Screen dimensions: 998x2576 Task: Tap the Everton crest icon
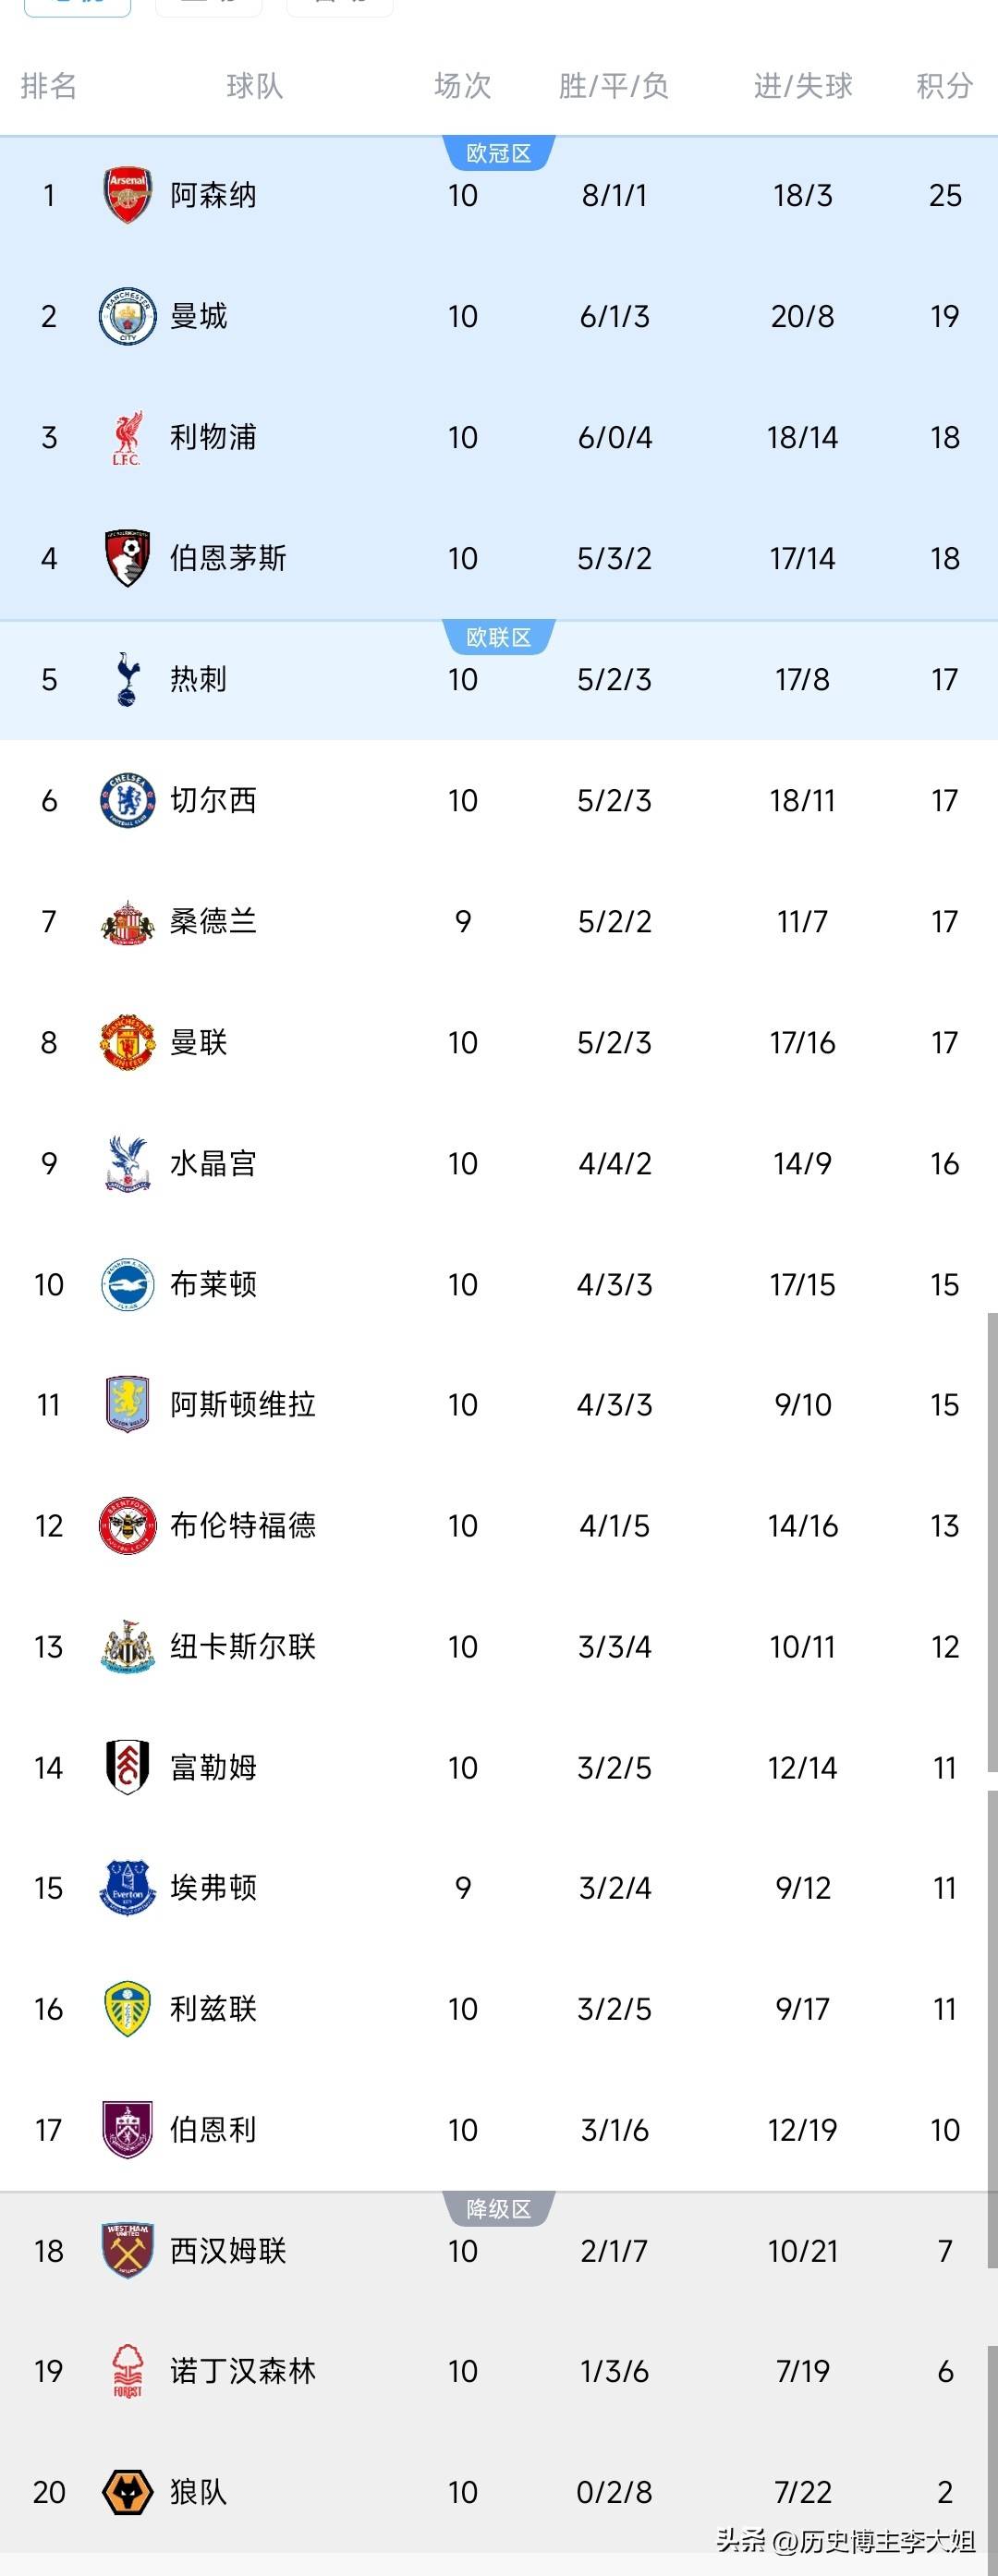coord(127,1887)
